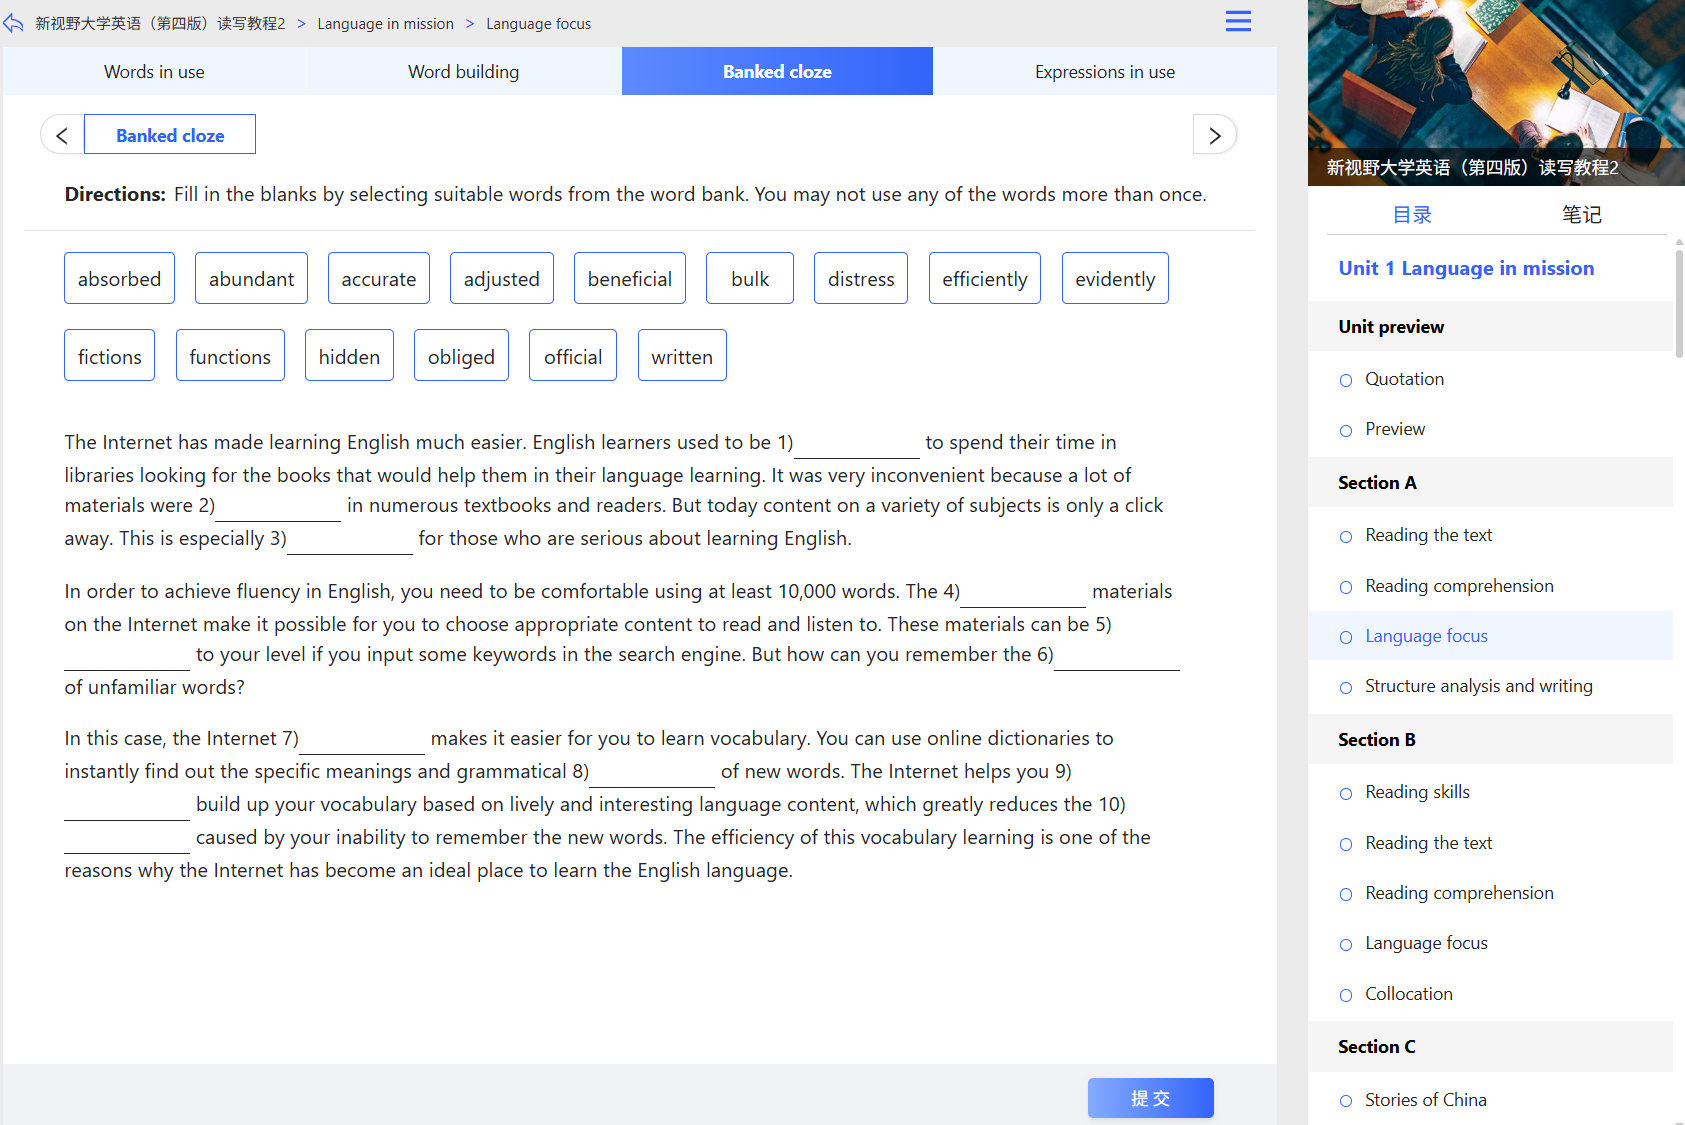The height and width of the screenshot is (1125, 1685).
Task: Pick the word 'beneficial' from word bank
Action: click(630, 279)
